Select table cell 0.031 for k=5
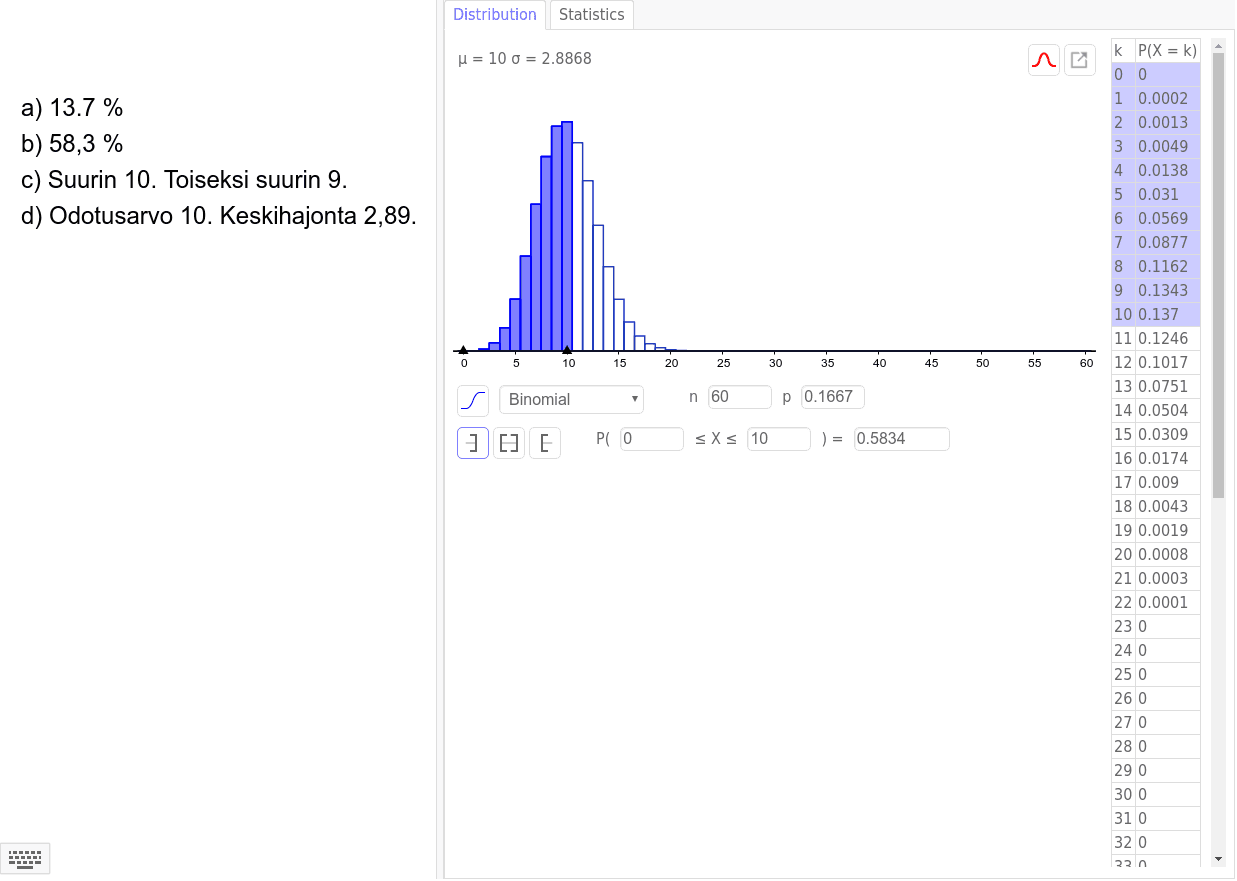The height and width of the screenshot is (881, 1237). tap(1168, 194)
